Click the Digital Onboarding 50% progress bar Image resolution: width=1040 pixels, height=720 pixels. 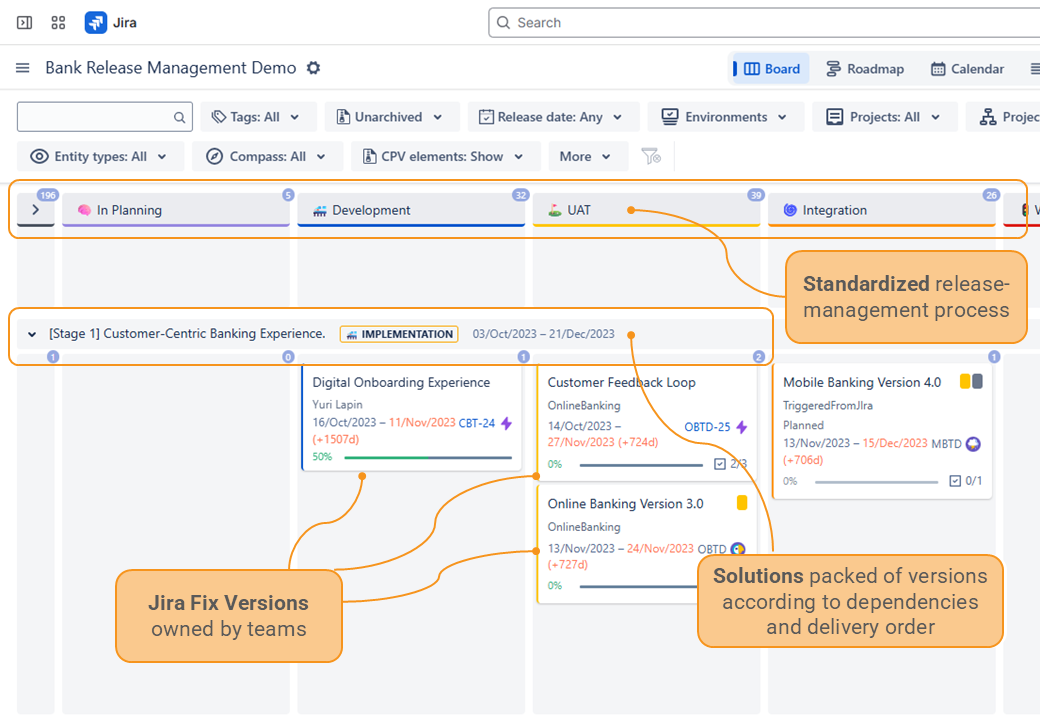coord(428,457)
